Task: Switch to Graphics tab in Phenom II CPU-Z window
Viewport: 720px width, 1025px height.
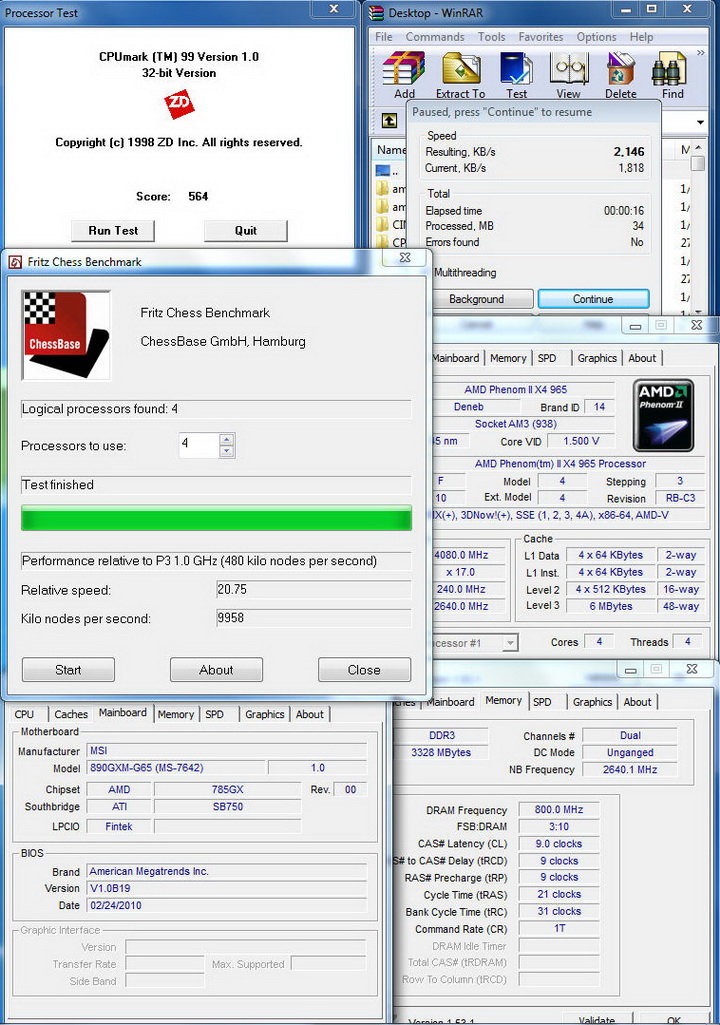Action: coord(597,358)
